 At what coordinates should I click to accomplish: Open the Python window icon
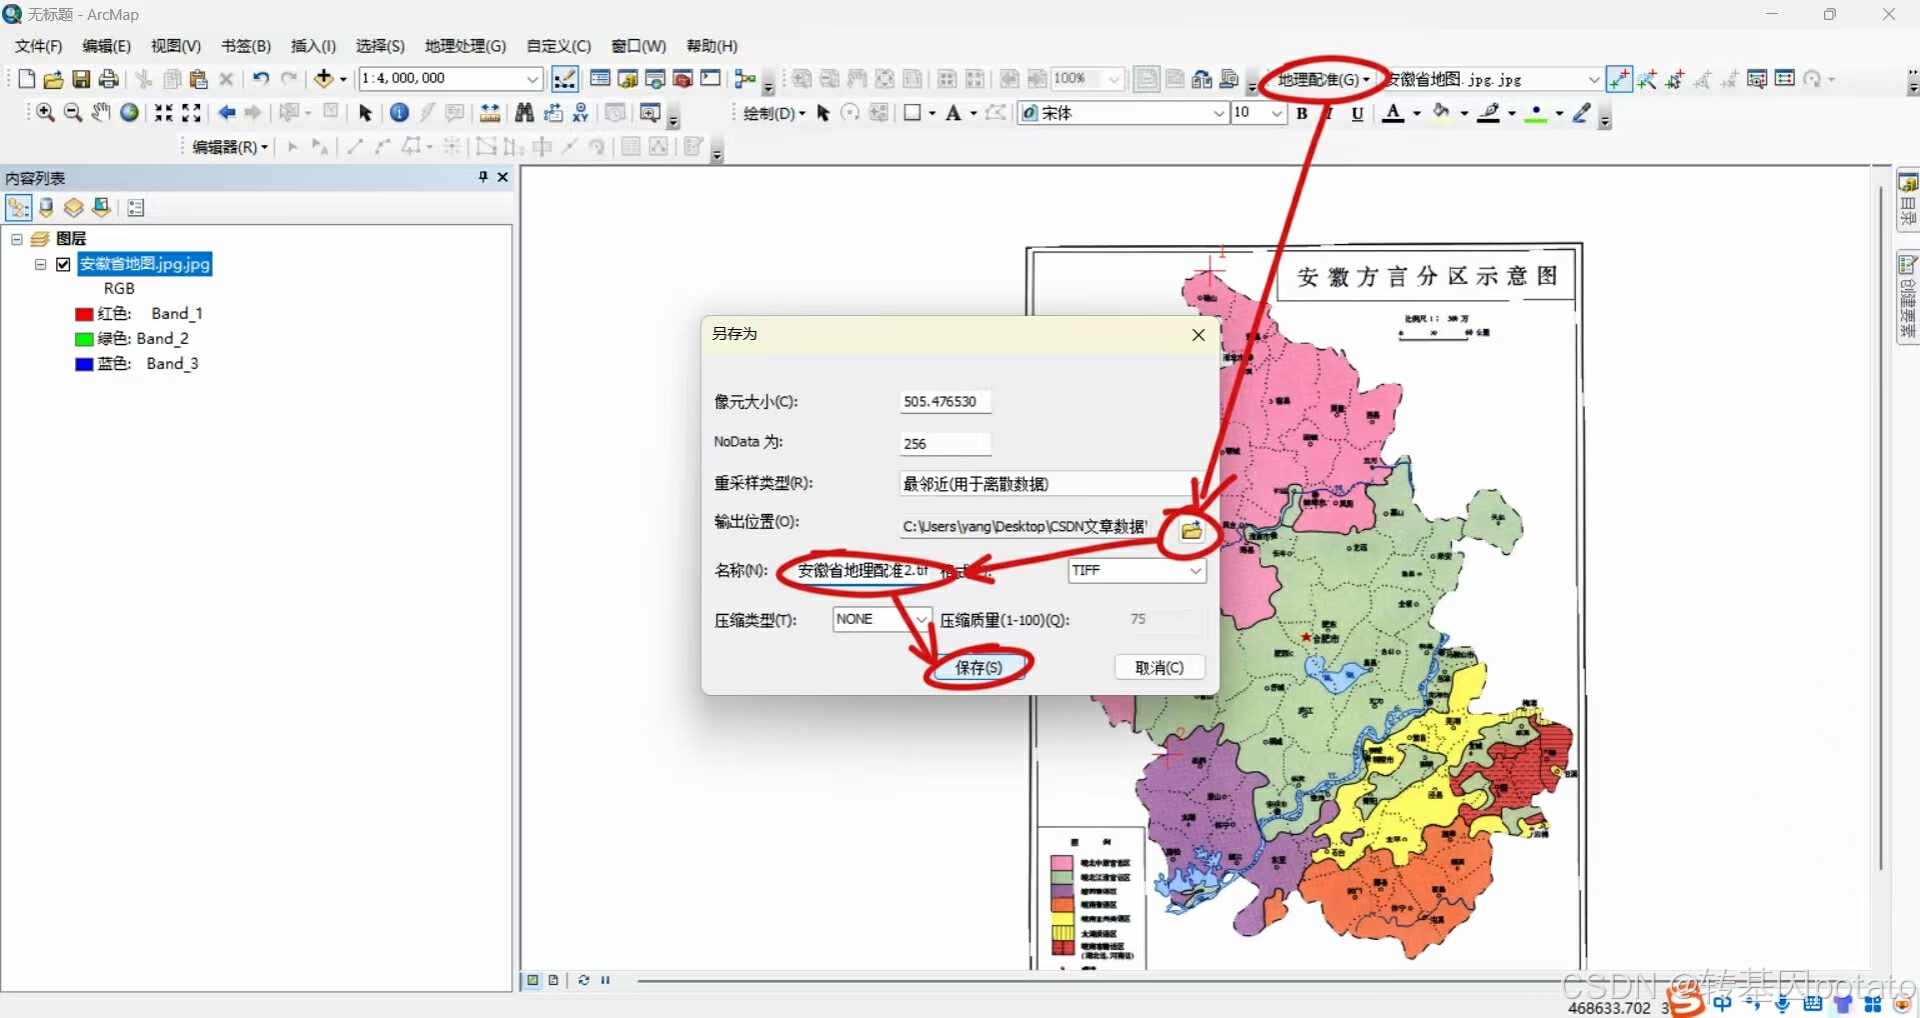710,79
